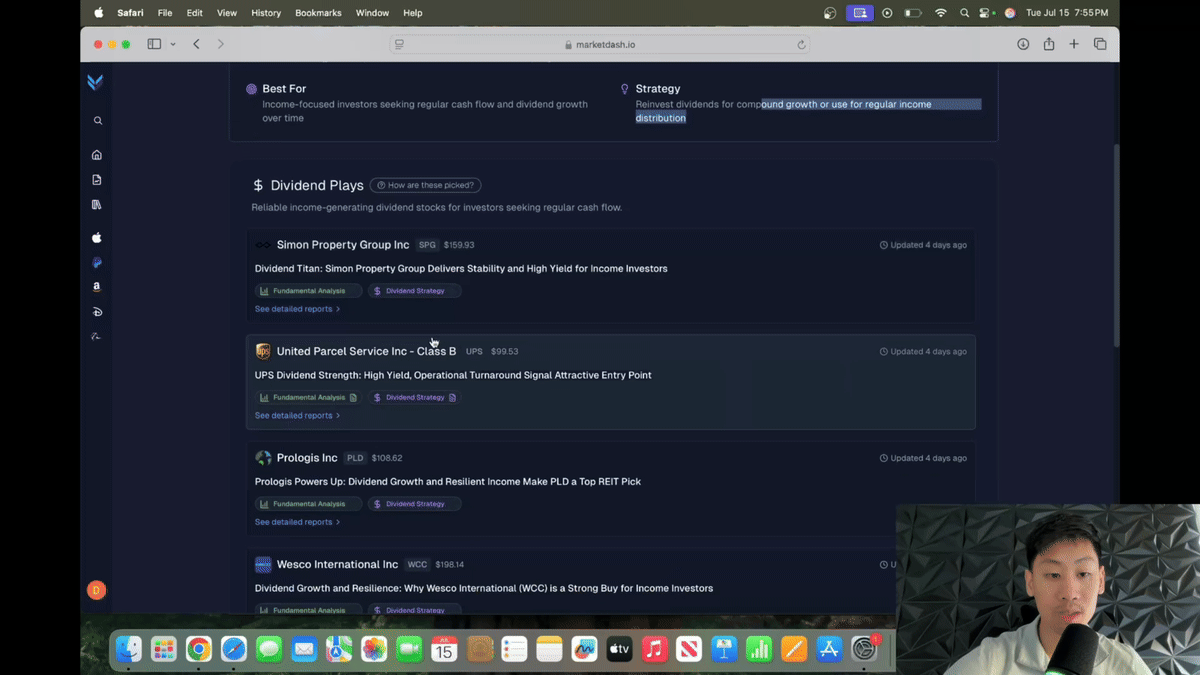1200x675 pixels.
Task: Open the Bookmarks menu
Action: [x=318, y=13]
